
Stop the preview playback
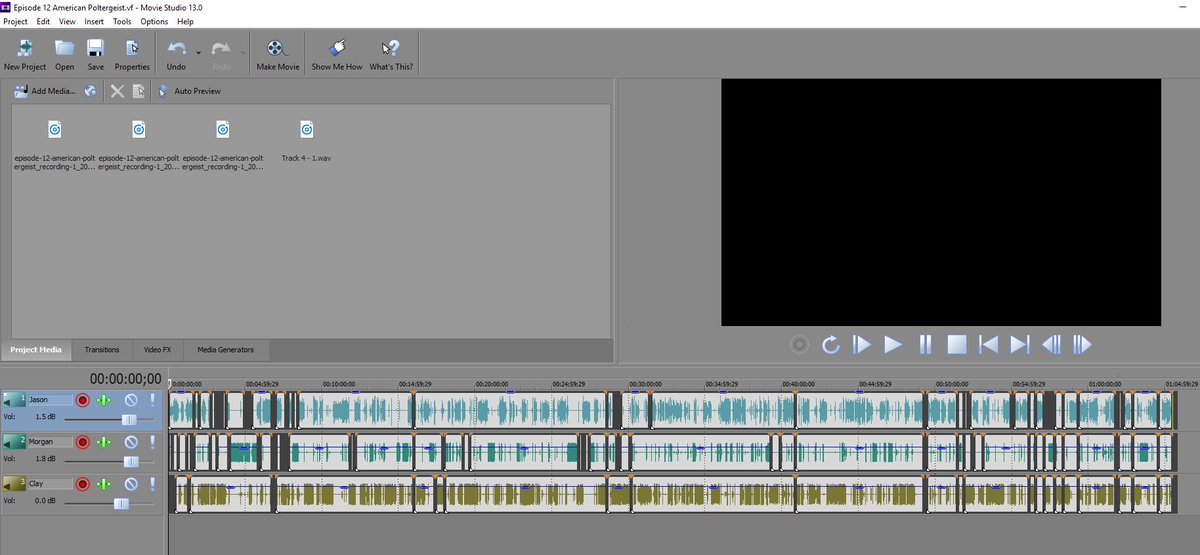(x=956, y=345)
